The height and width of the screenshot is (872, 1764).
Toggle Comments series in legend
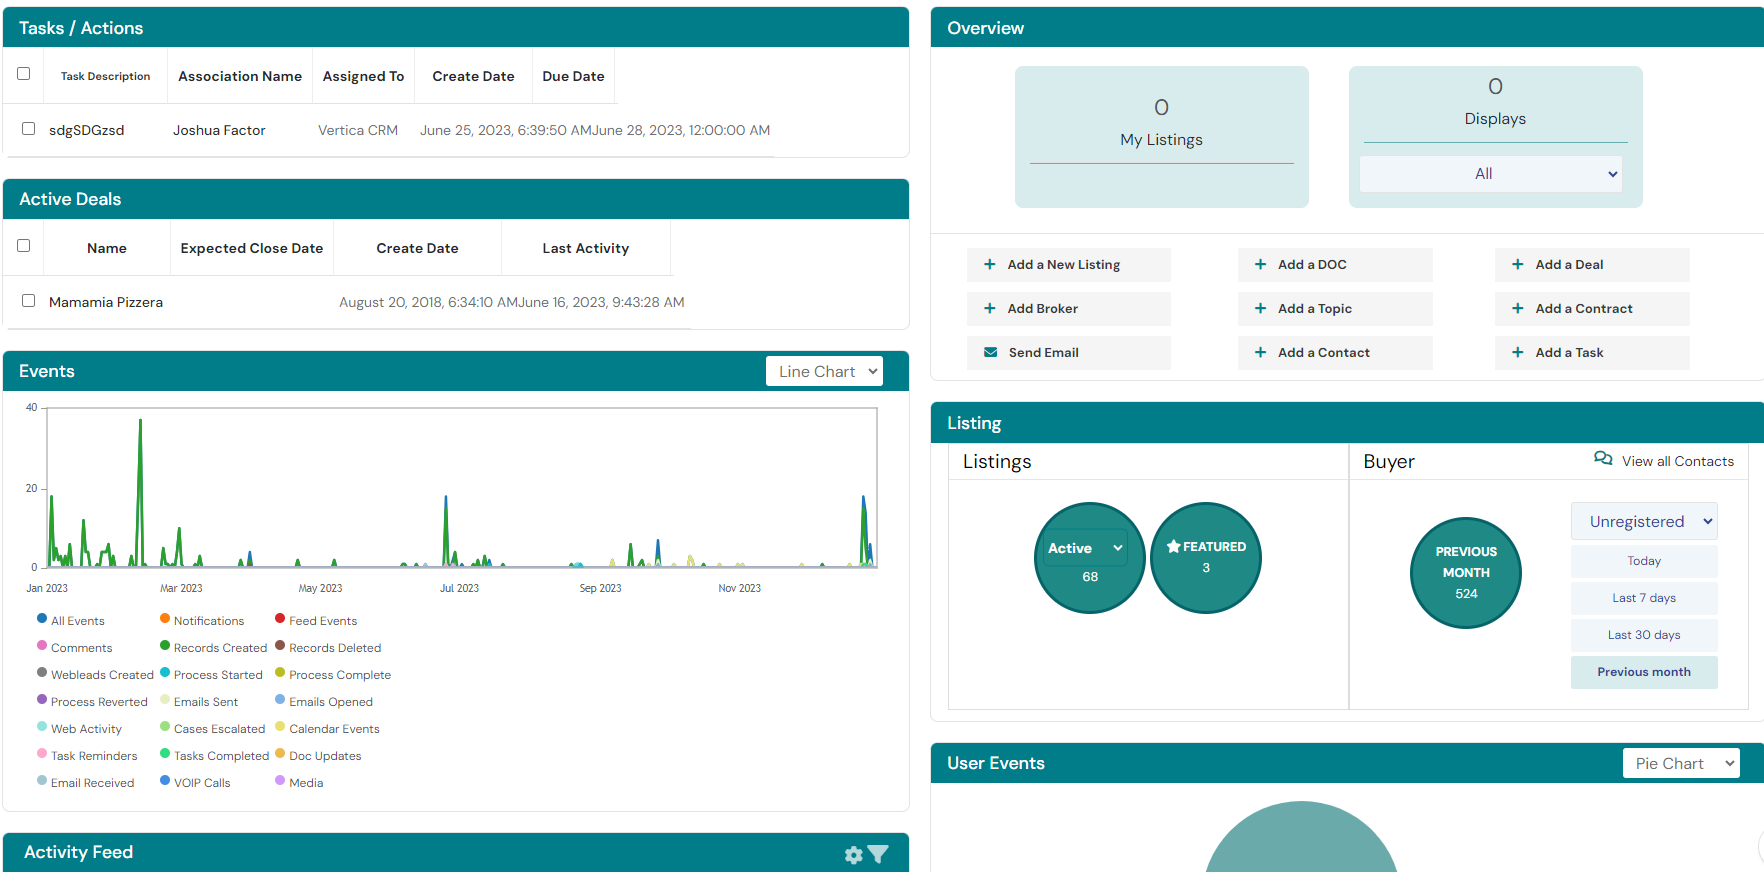(x=75, y=648)
